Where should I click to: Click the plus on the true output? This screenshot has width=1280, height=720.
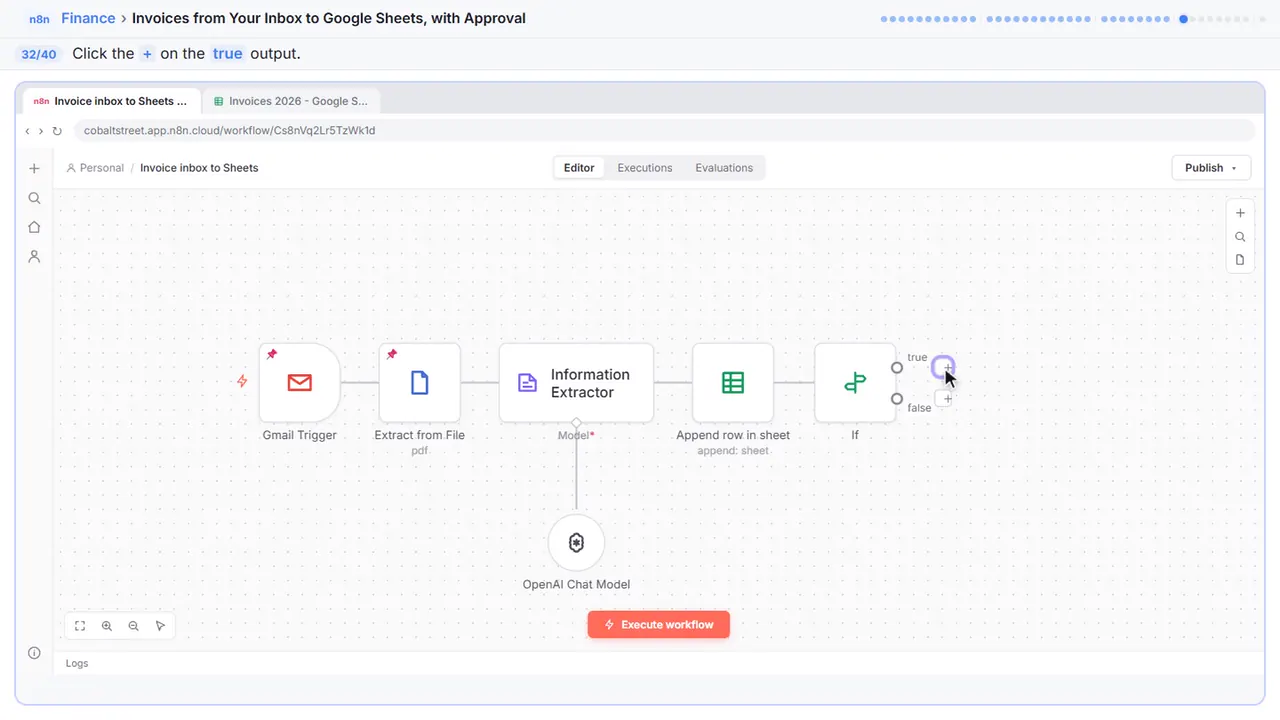click(943, 368)
